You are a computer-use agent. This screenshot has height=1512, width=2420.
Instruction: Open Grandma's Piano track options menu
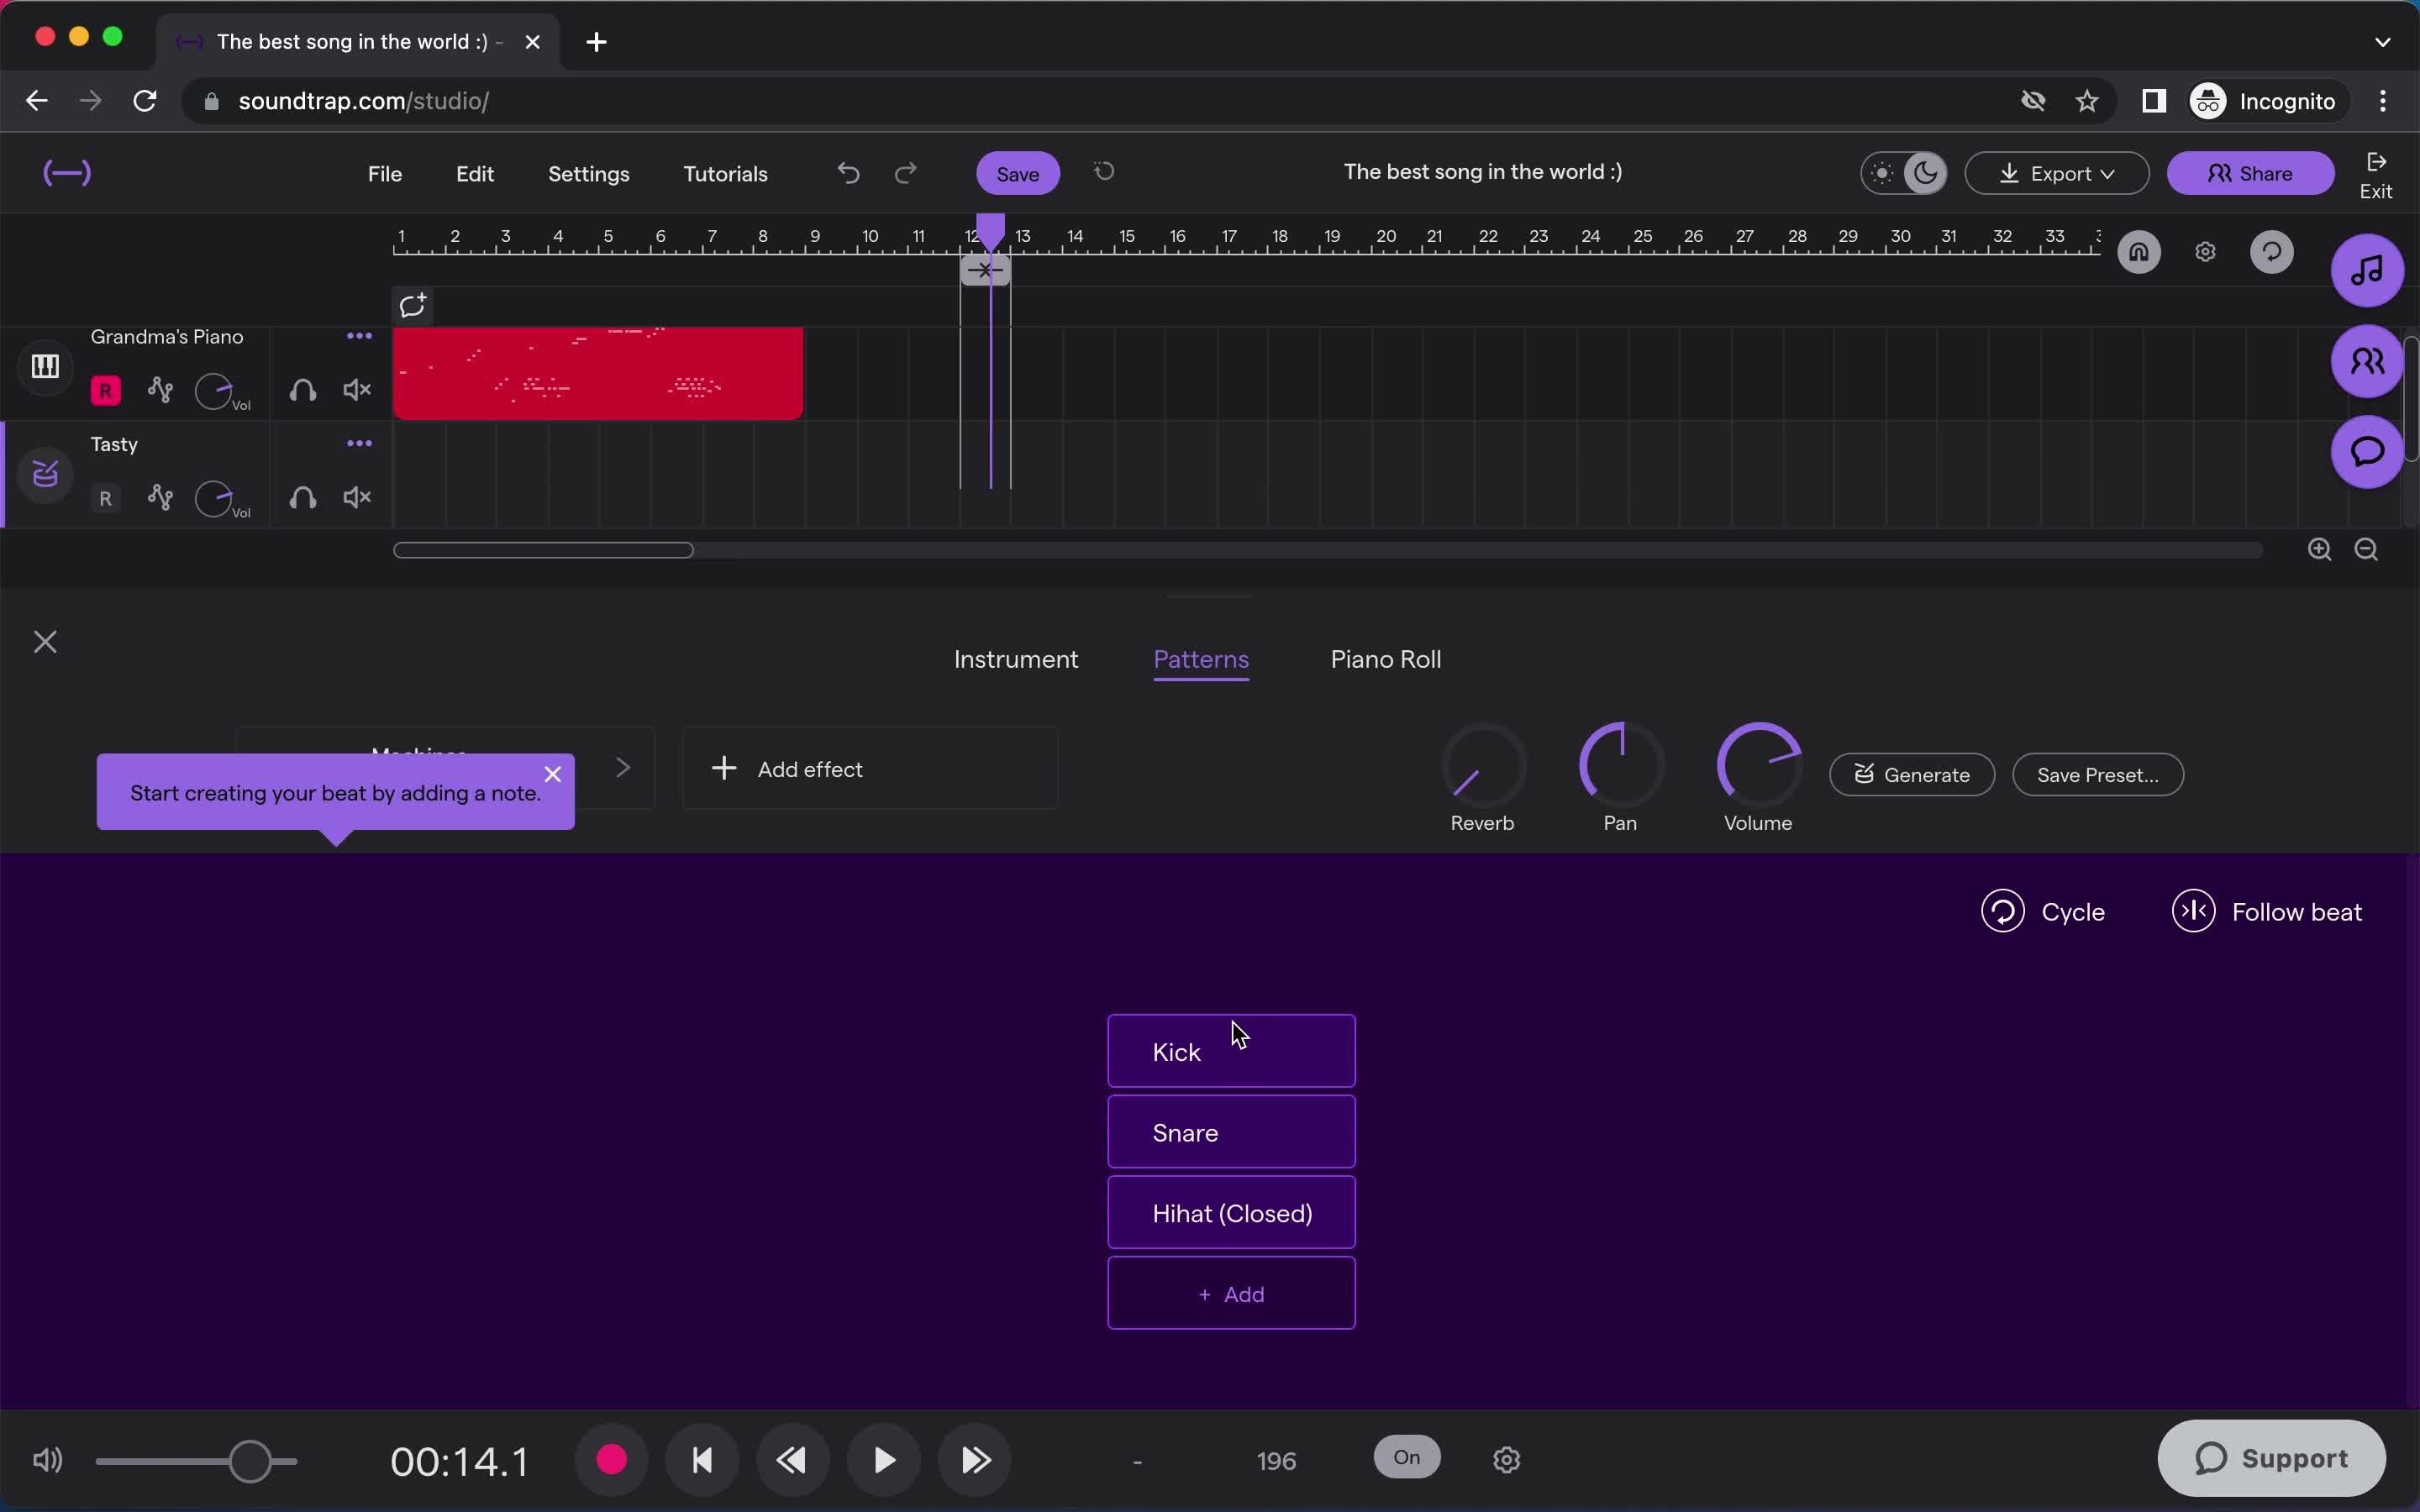click(x=359, y=336)
